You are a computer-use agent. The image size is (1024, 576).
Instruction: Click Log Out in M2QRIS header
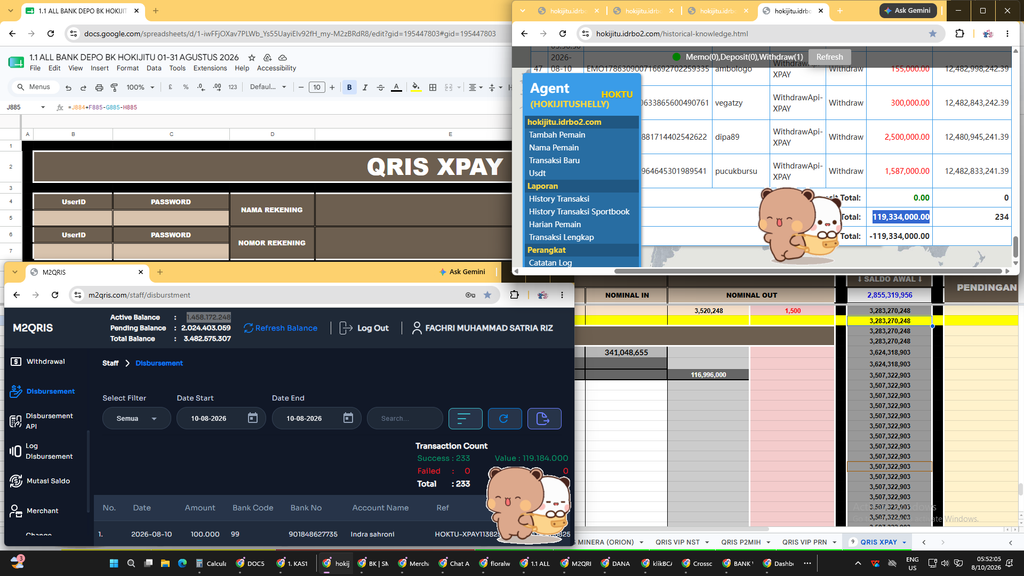364,328
